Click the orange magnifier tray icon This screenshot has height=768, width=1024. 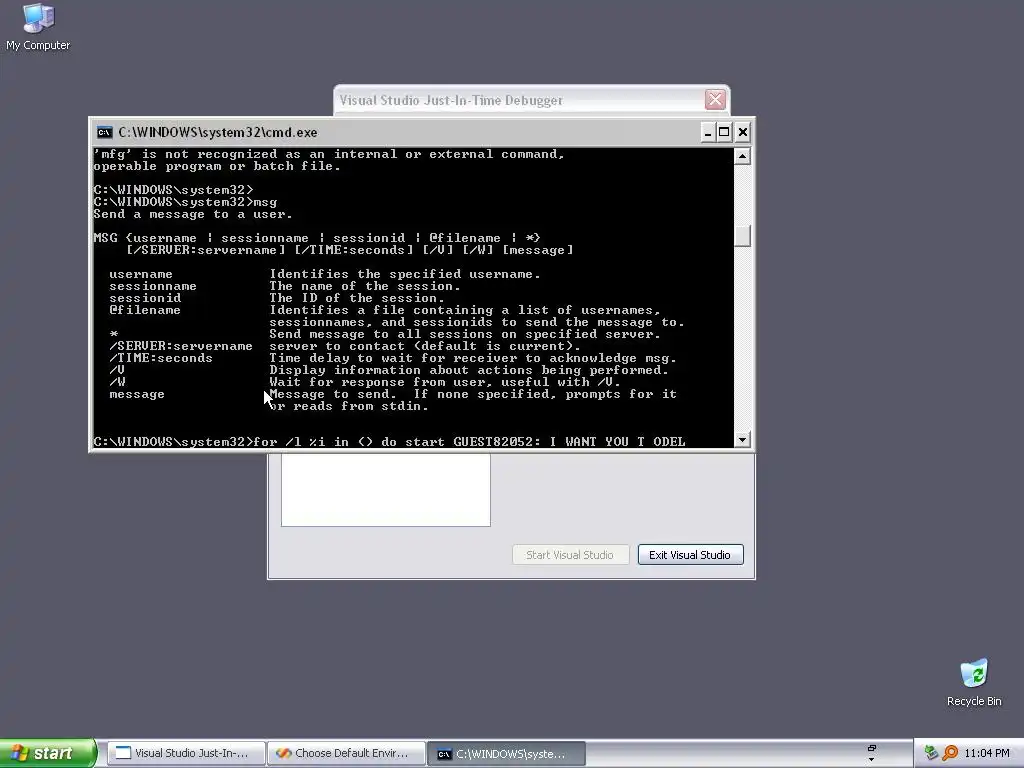(x=950, y=753)
